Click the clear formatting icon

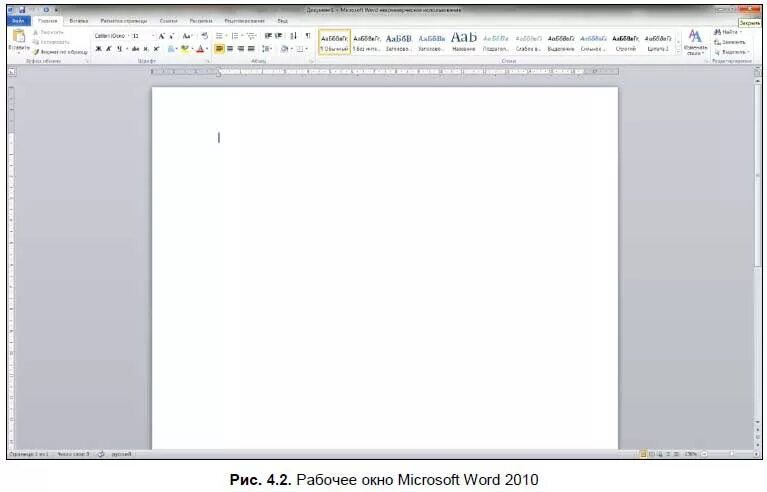[204, 36]
